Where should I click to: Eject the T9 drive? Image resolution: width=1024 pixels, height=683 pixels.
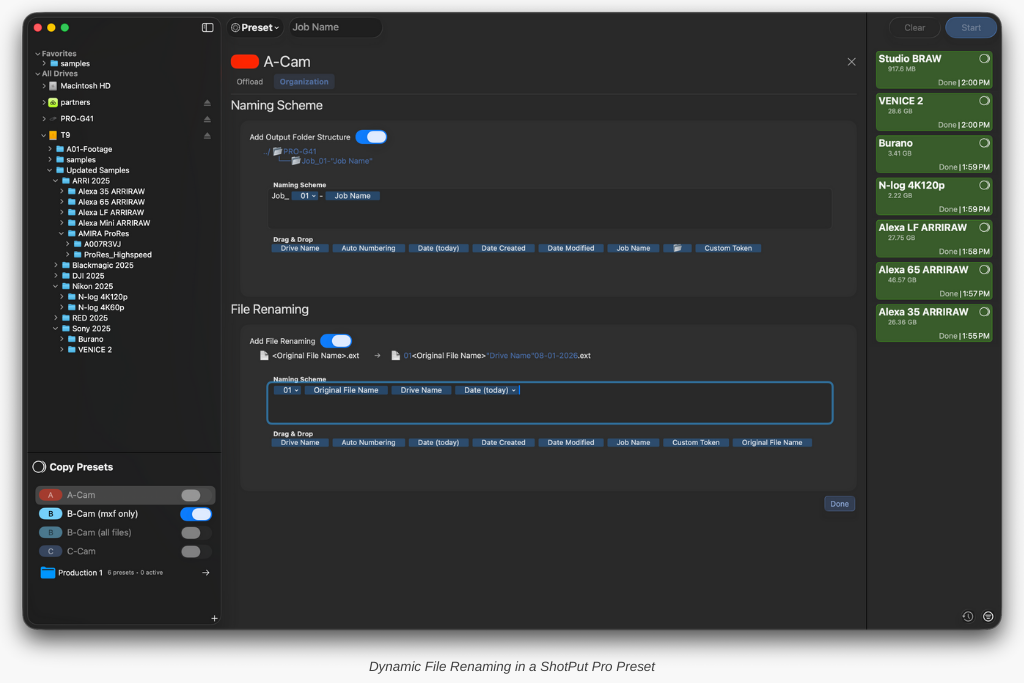pos(207,135)
